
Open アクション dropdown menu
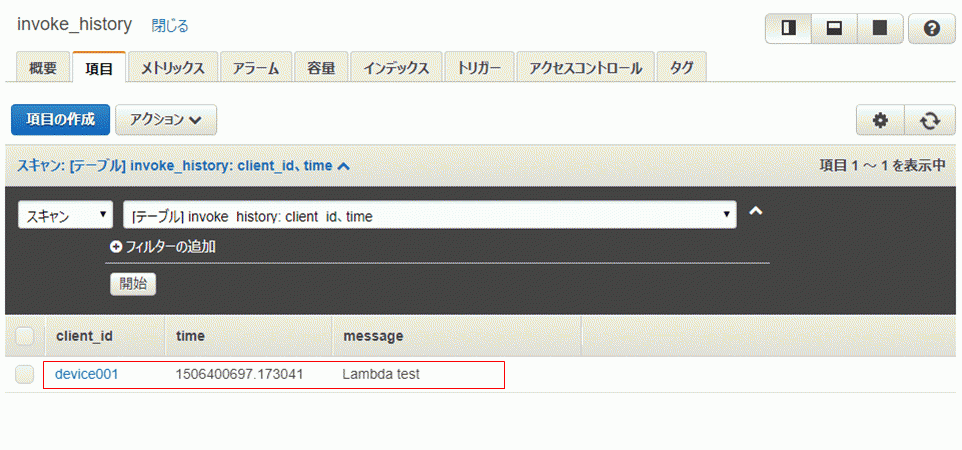tap(166, 120)
